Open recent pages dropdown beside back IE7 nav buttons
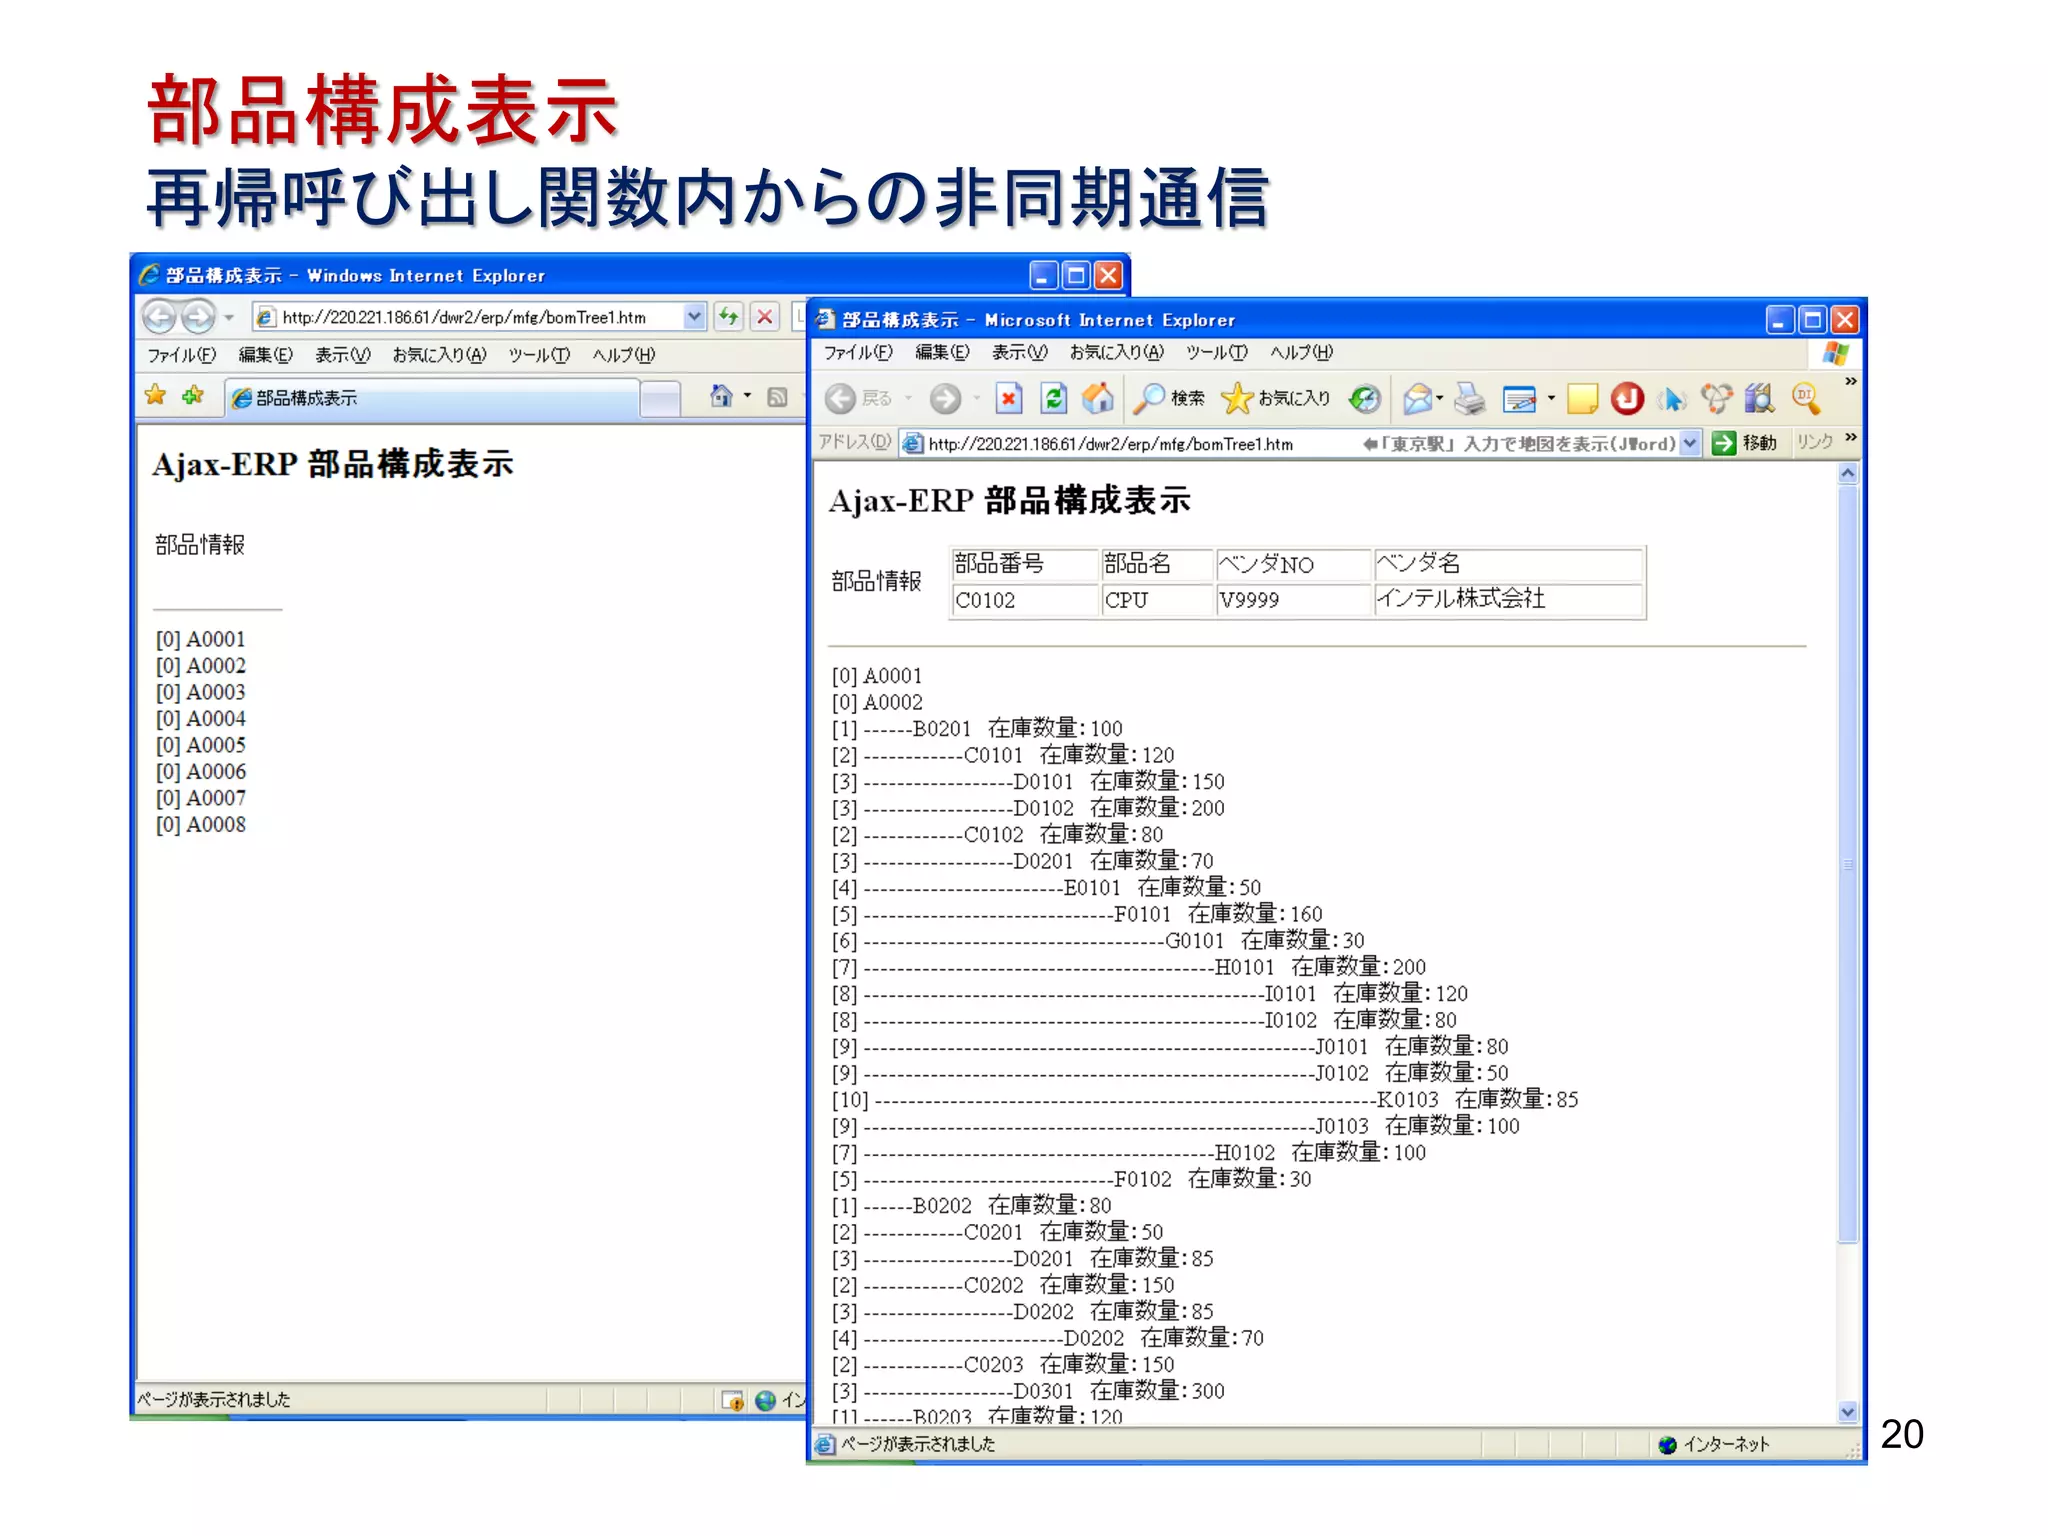The width and height of the screenshot is (2048, 1536). click(229, 318)
